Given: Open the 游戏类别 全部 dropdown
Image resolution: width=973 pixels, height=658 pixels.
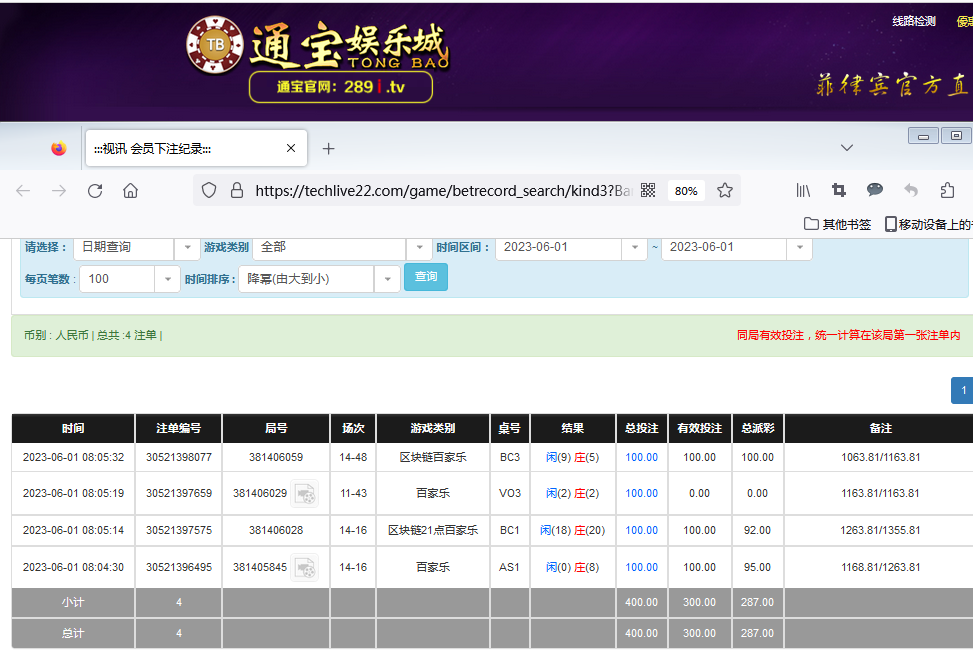Looking at the screenshot, I should [419, 247].
